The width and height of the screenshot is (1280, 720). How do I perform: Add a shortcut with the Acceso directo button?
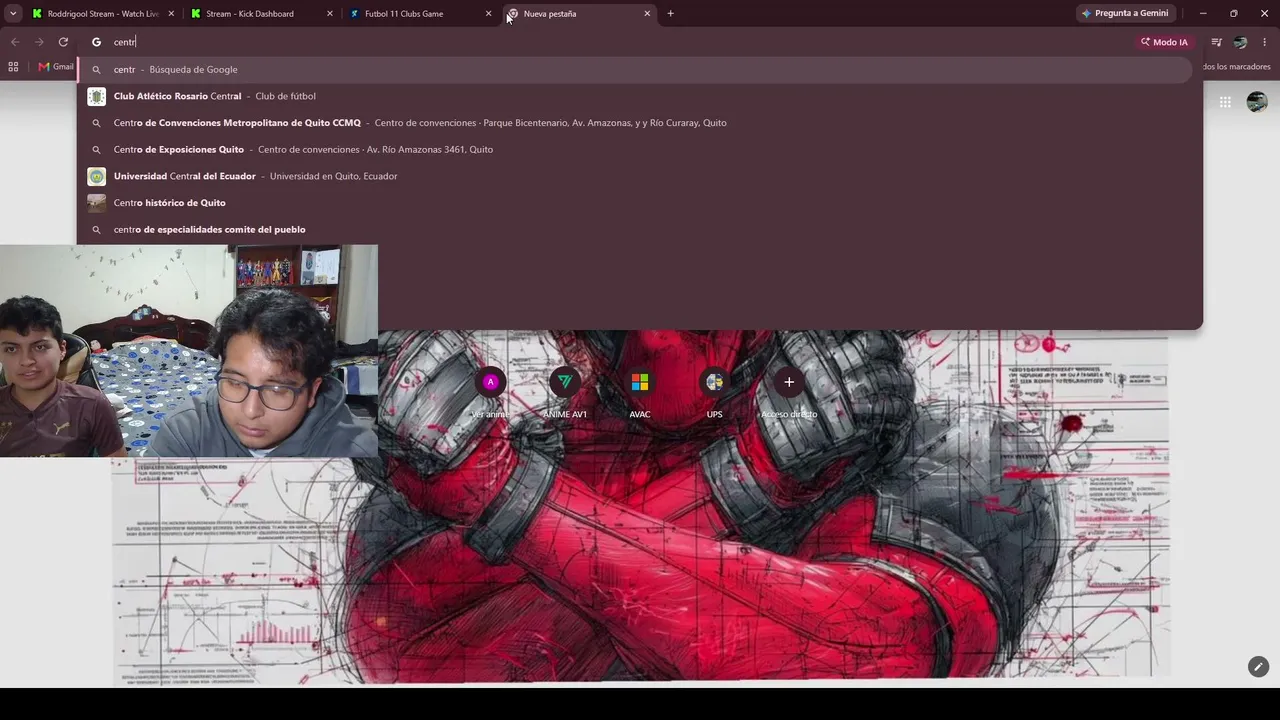point(789,392)
